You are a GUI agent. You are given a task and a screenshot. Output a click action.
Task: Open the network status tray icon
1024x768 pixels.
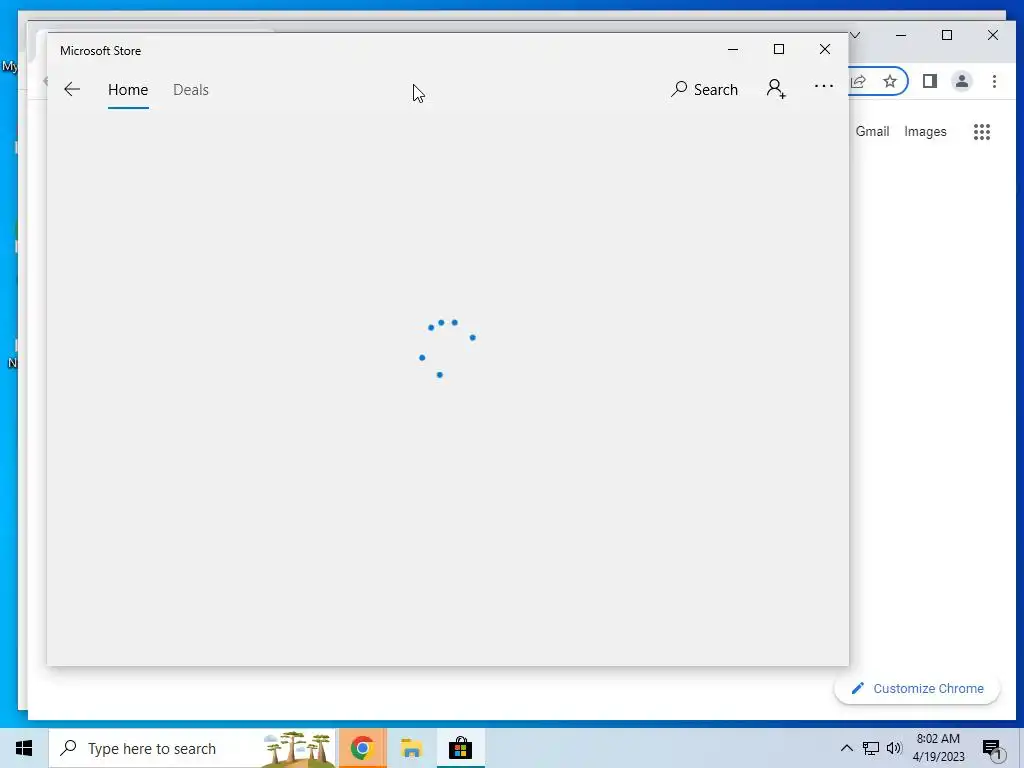point(871,748)
